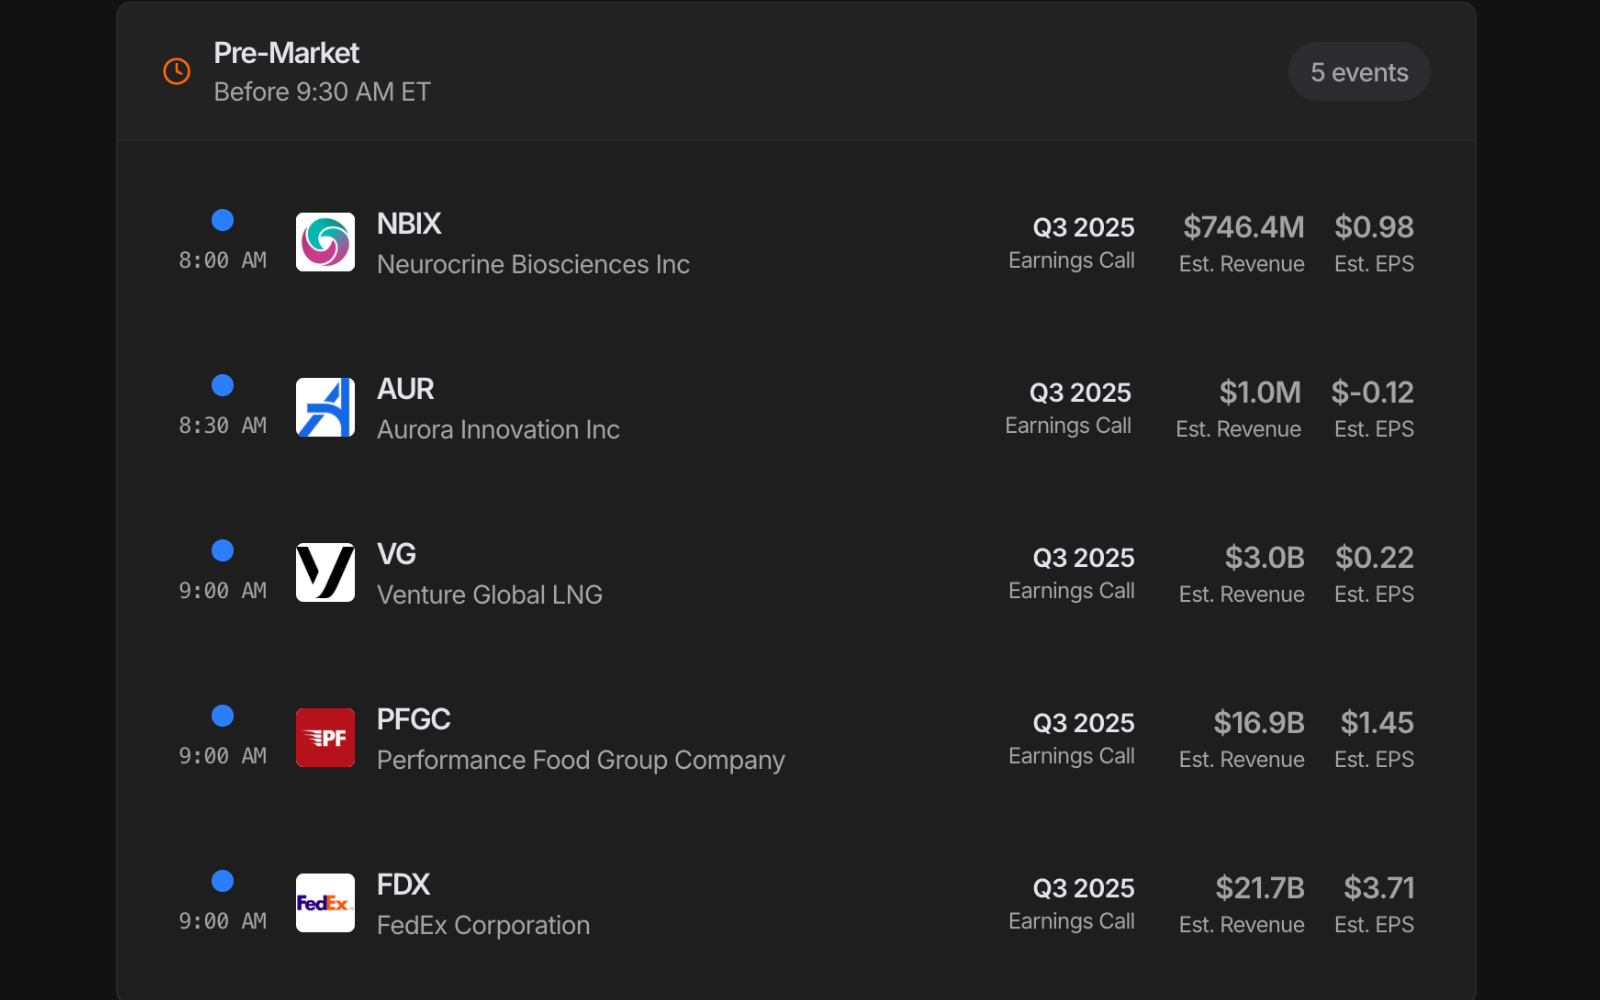Click $746.4M estimated revenue for NBIX
The height and width of the screenshot is (1000, 1600).
(x=1243, y=227)
